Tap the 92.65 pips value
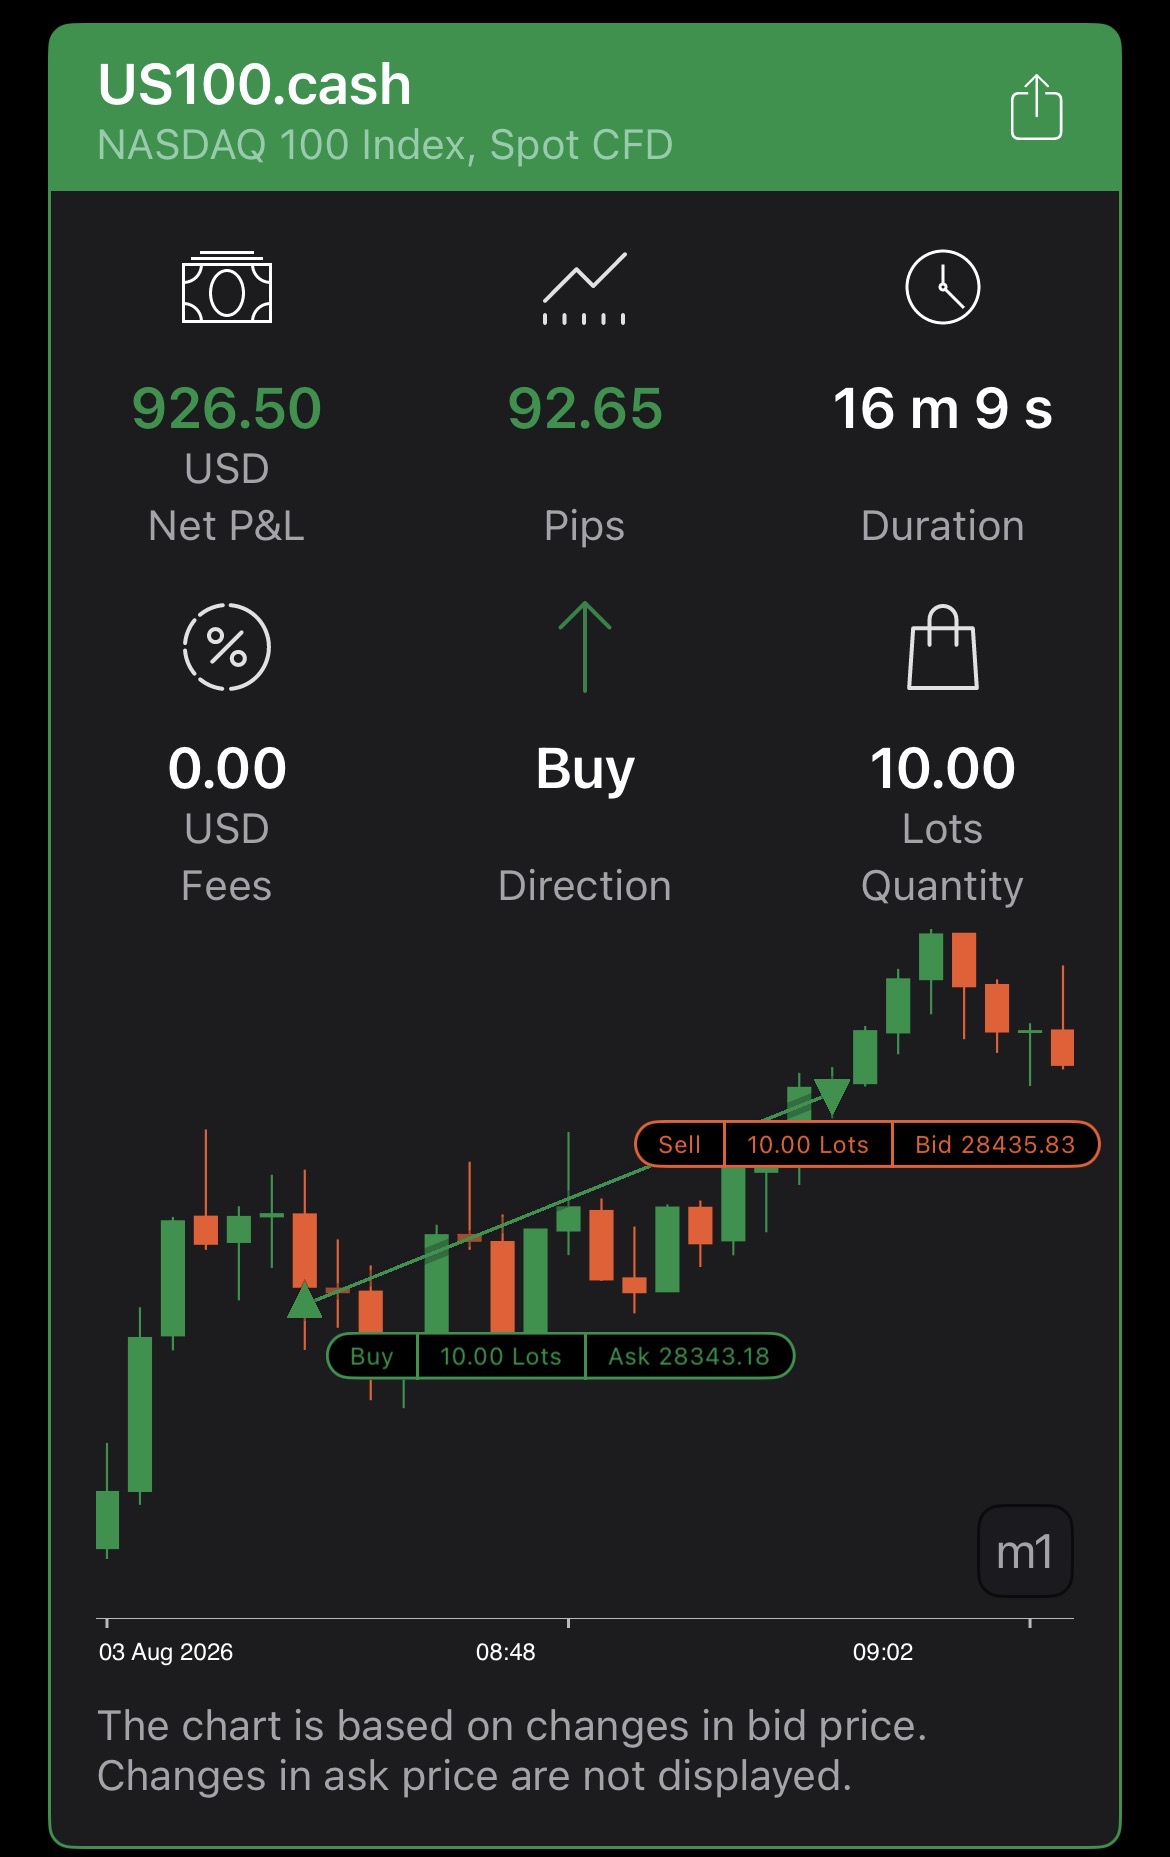This screenshot has width=1170, height=1857. 585,408
